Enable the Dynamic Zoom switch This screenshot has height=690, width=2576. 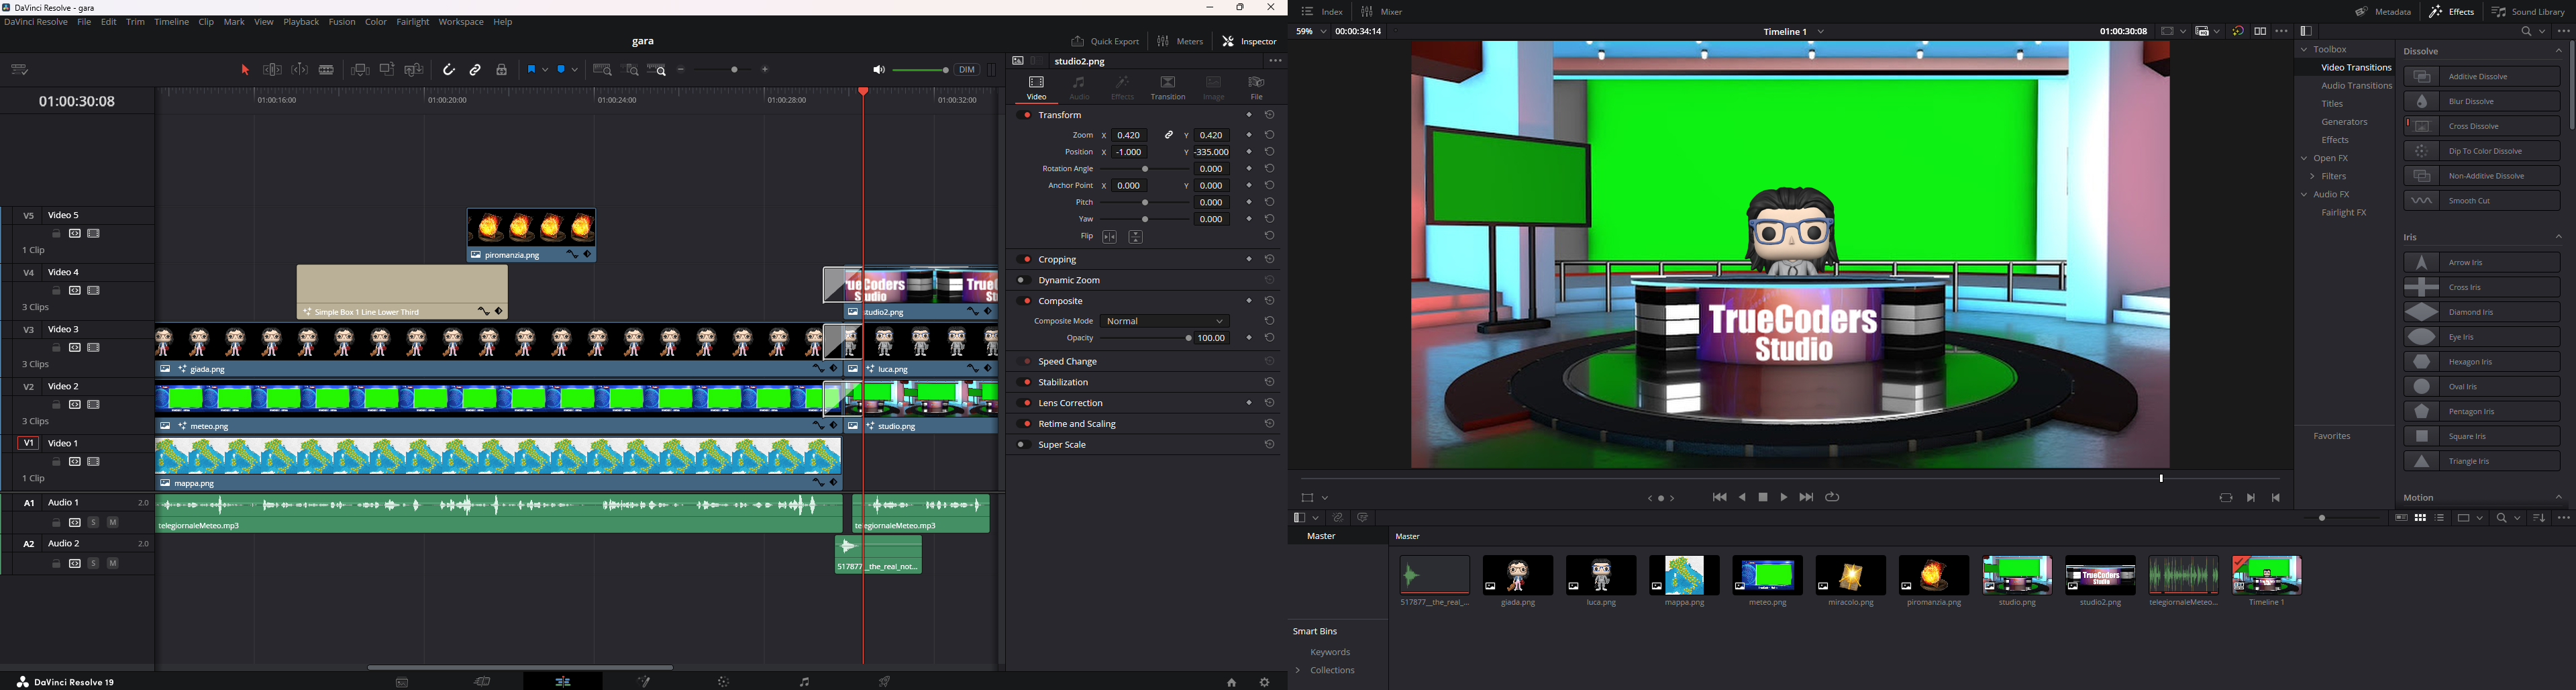click(1025, 280)
